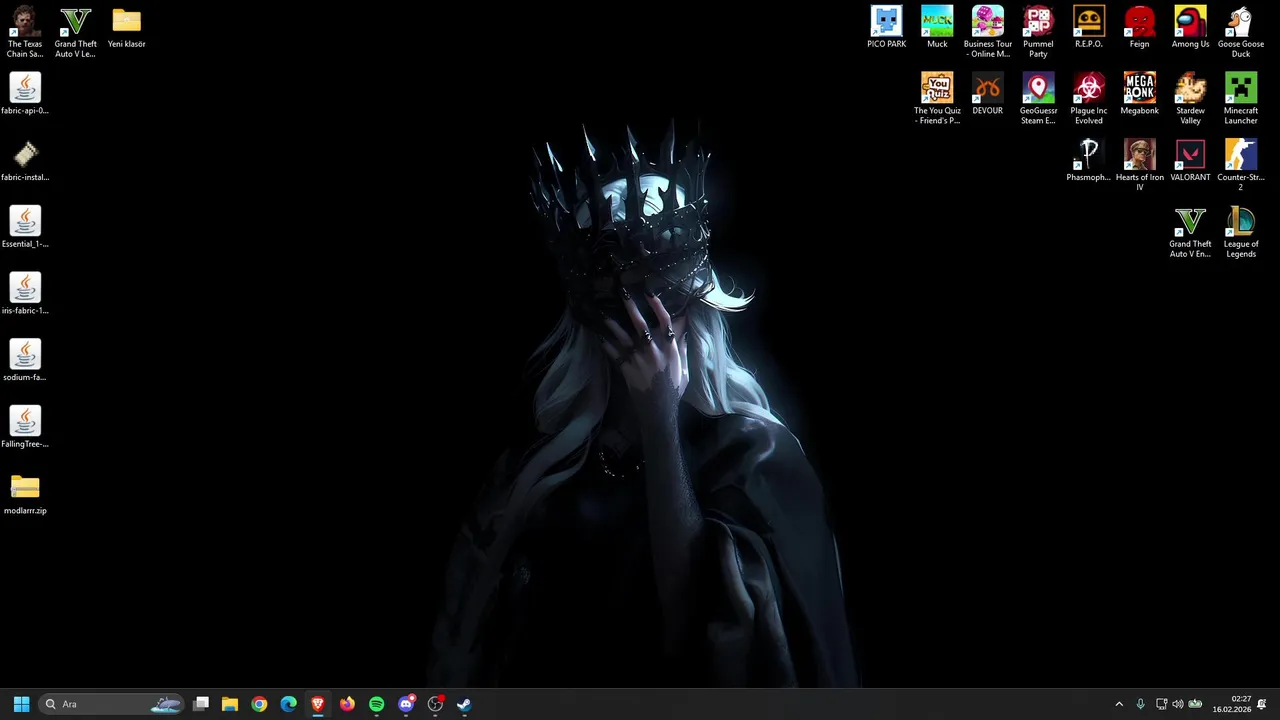Viewport: 1280px width, 720px height.
Task: Switch to Brave browser on taskbar
Action: tap(318, 704)
